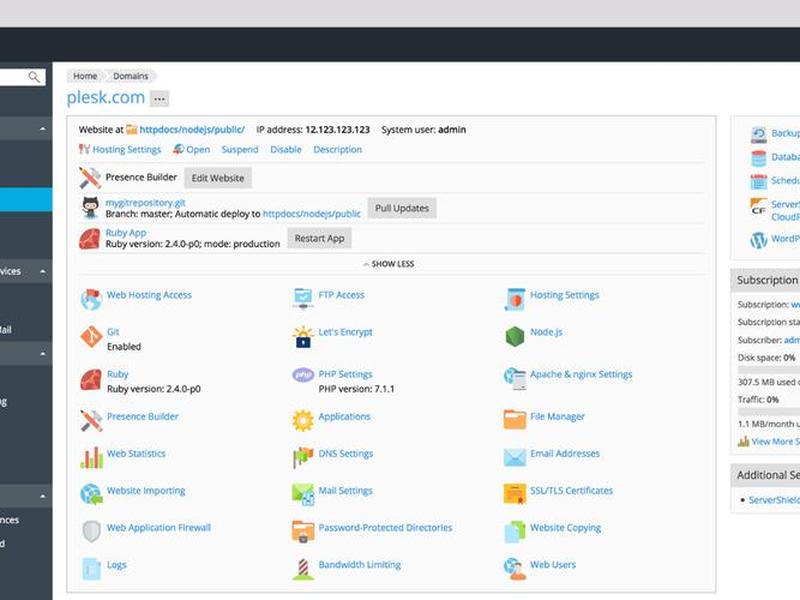Select the highlighted blue sidebar item
The width and height of the screenshot is (800, 600).
click(26, 199)
